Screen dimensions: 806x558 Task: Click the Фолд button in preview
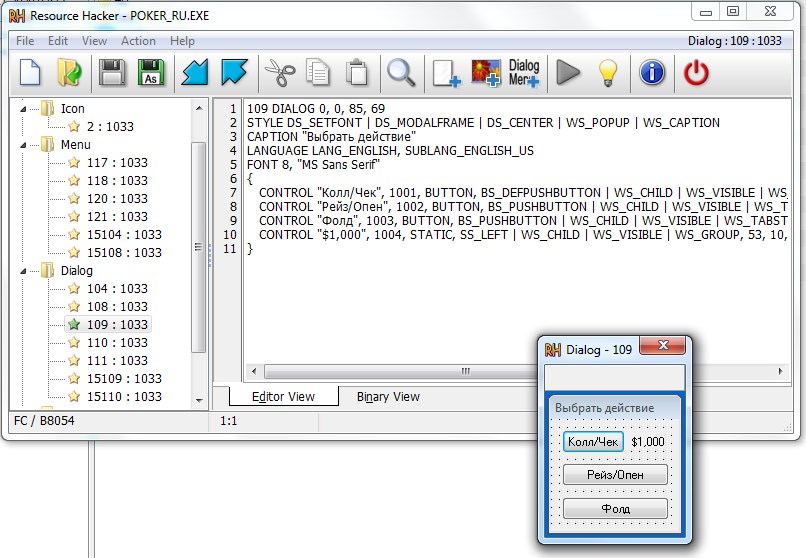coord(615,509)
